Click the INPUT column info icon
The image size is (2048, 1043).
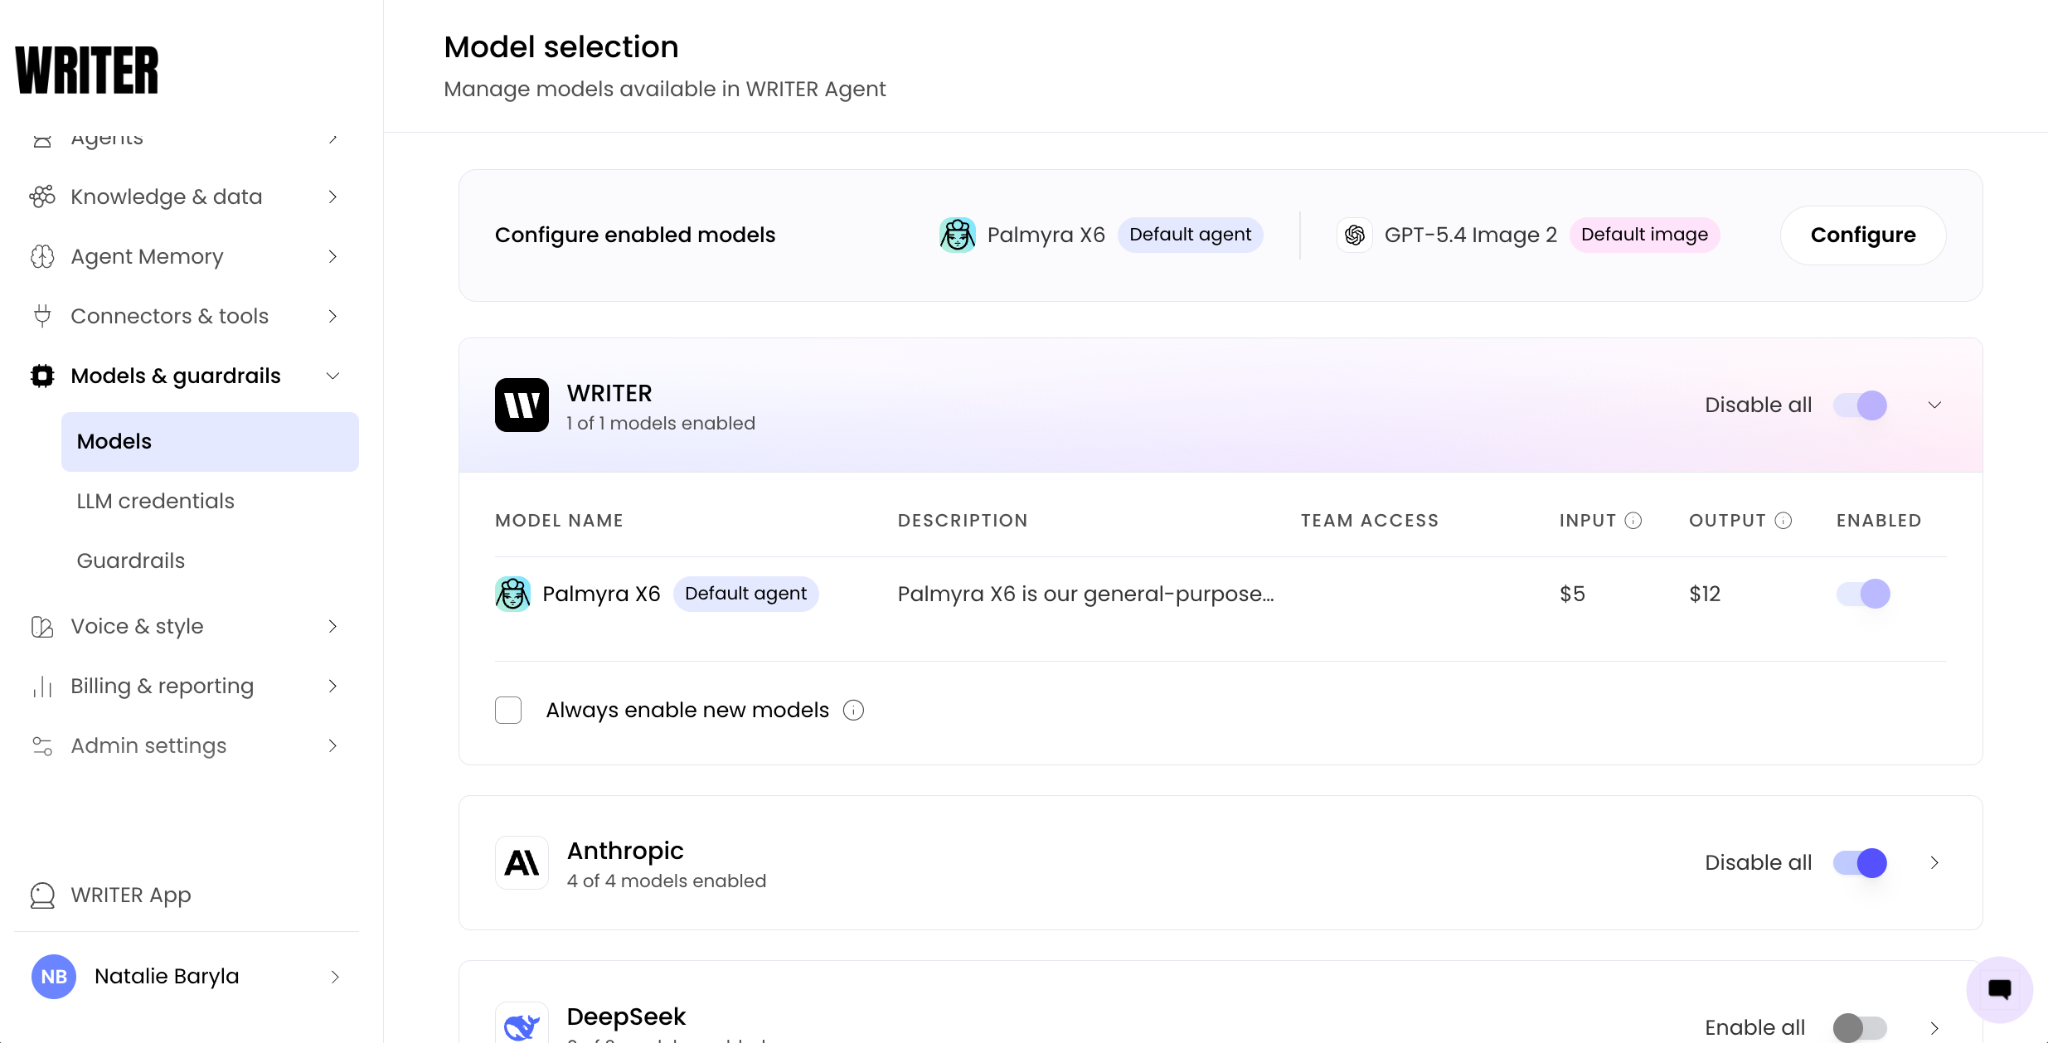point(1633,520)
